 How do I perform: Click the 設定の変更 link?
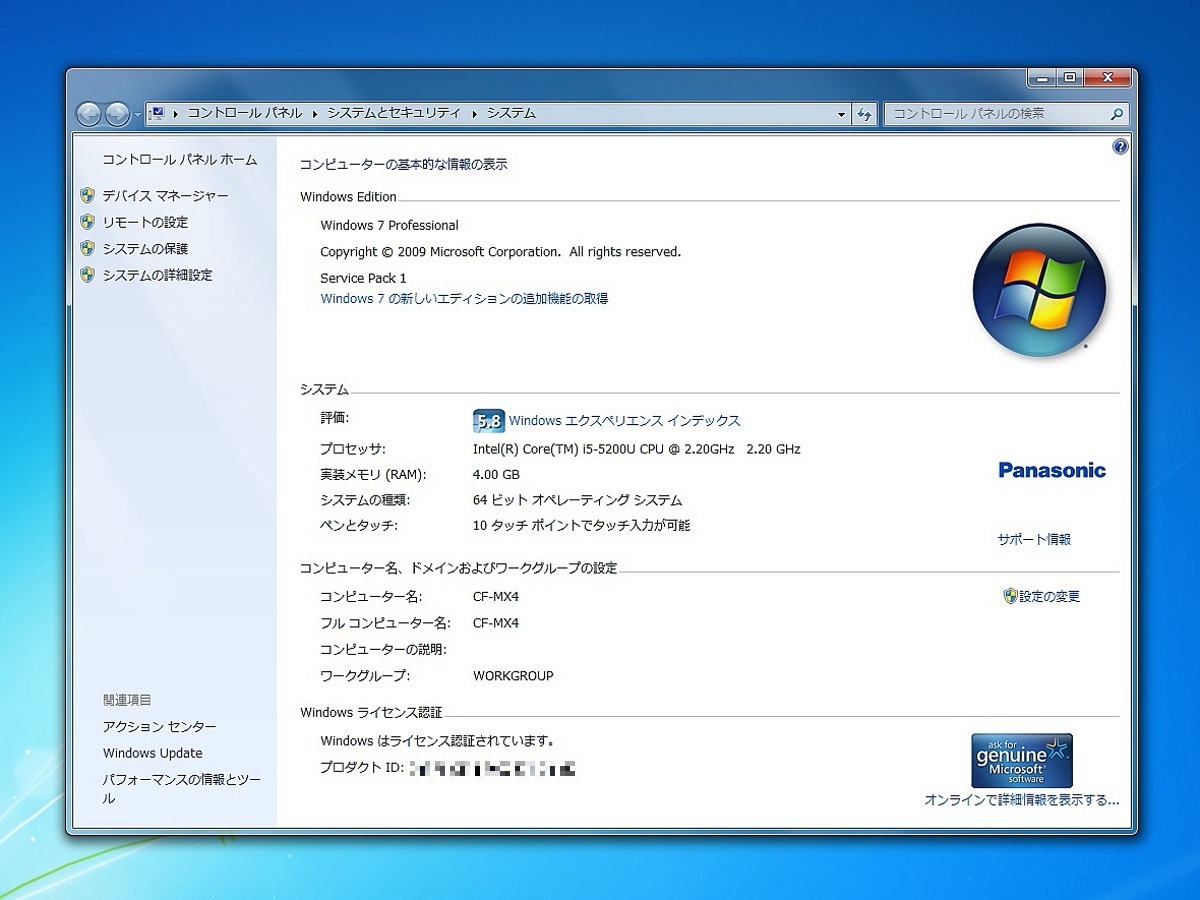point(1049,597)
